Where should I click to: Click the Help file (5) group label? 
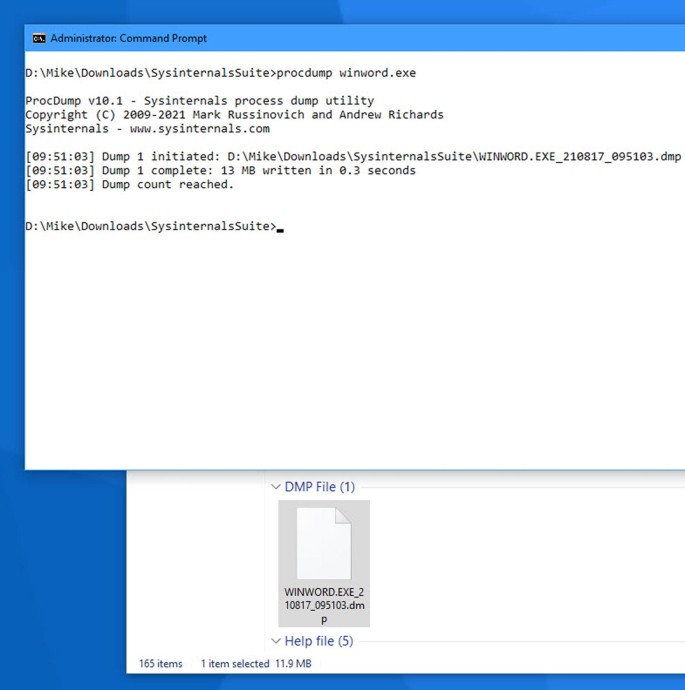[319, 641]
